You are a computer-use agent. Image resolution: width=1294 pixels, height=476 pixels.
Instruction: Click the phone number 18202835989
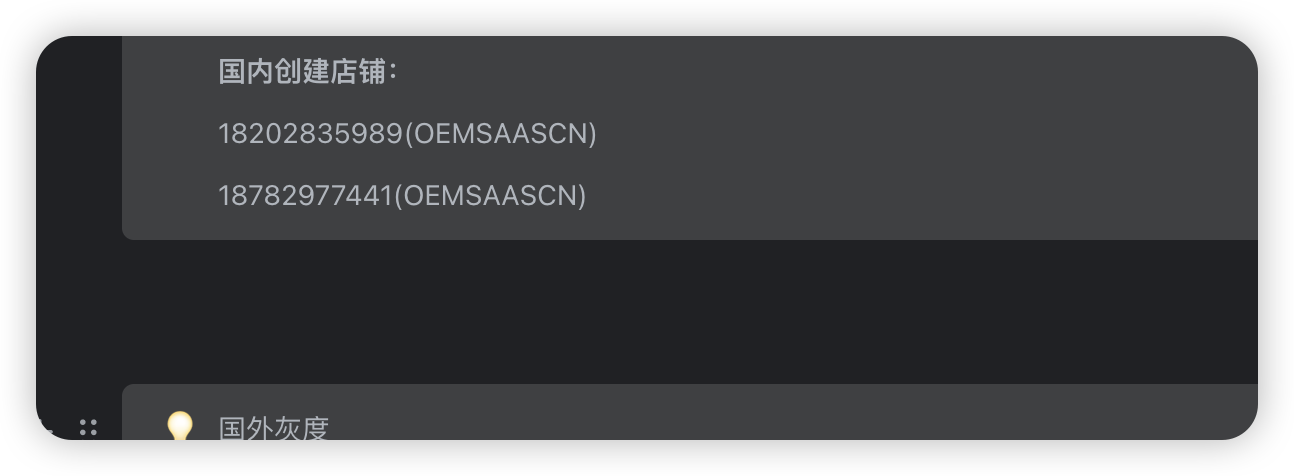[x=310, y=133]
